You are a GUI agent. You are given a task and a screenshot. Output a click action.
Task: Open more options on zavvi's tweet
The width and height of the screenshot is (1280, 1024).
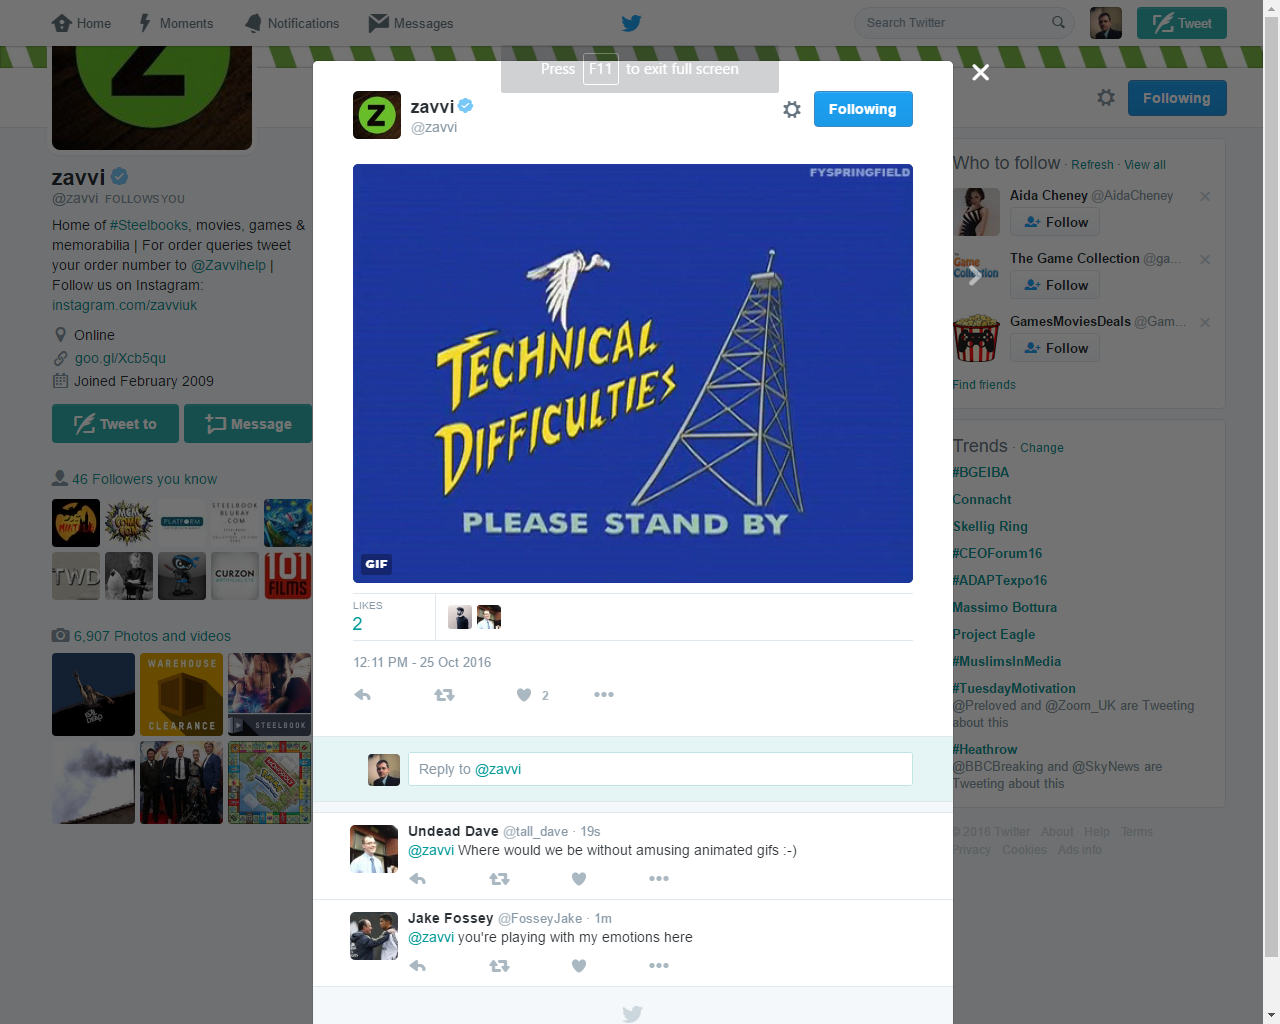[604, 695]
